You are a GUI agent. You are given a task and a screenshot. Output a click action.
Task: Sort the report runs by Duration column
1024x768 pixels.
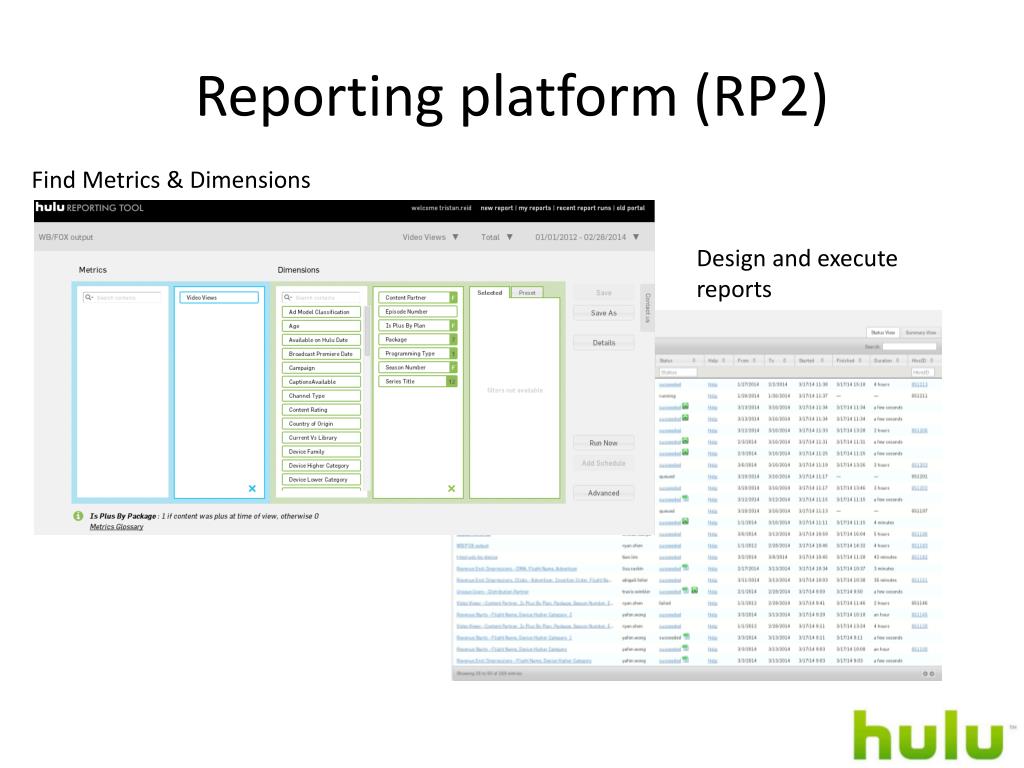(x=888, y=360)
